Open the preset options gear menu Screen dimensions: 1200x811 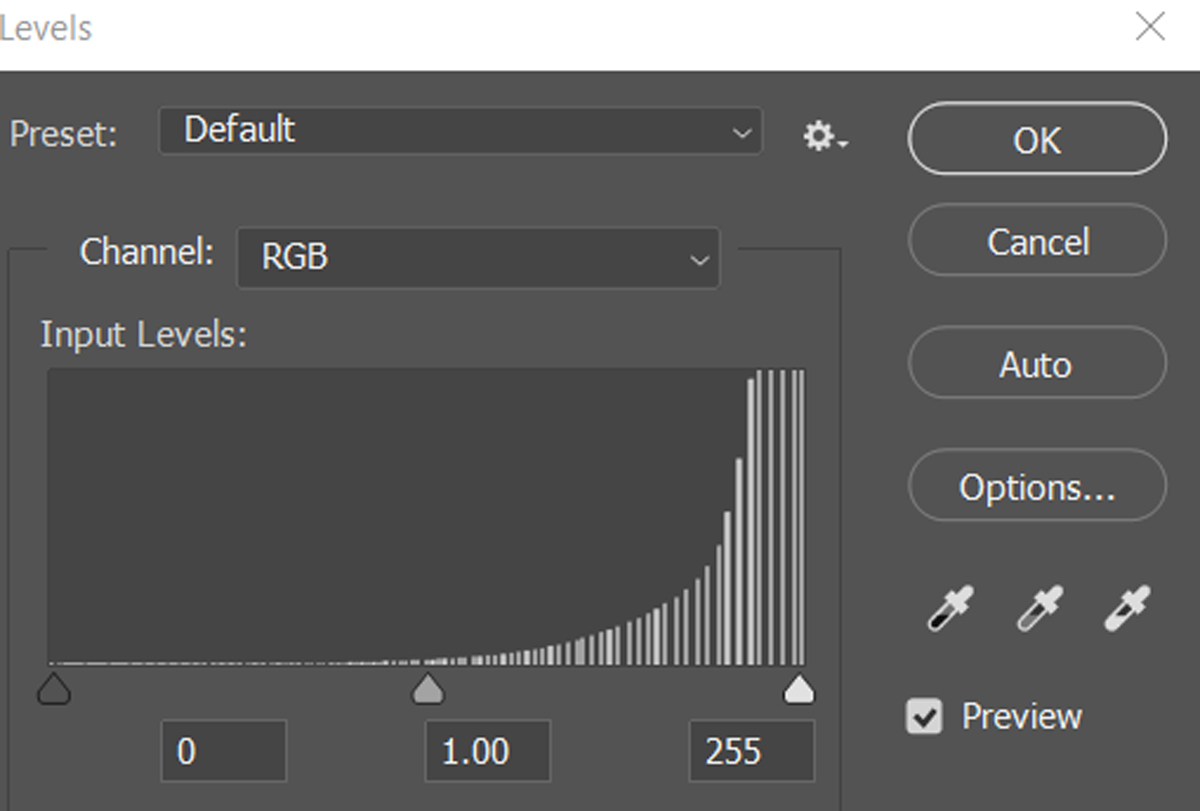[826, 136]
